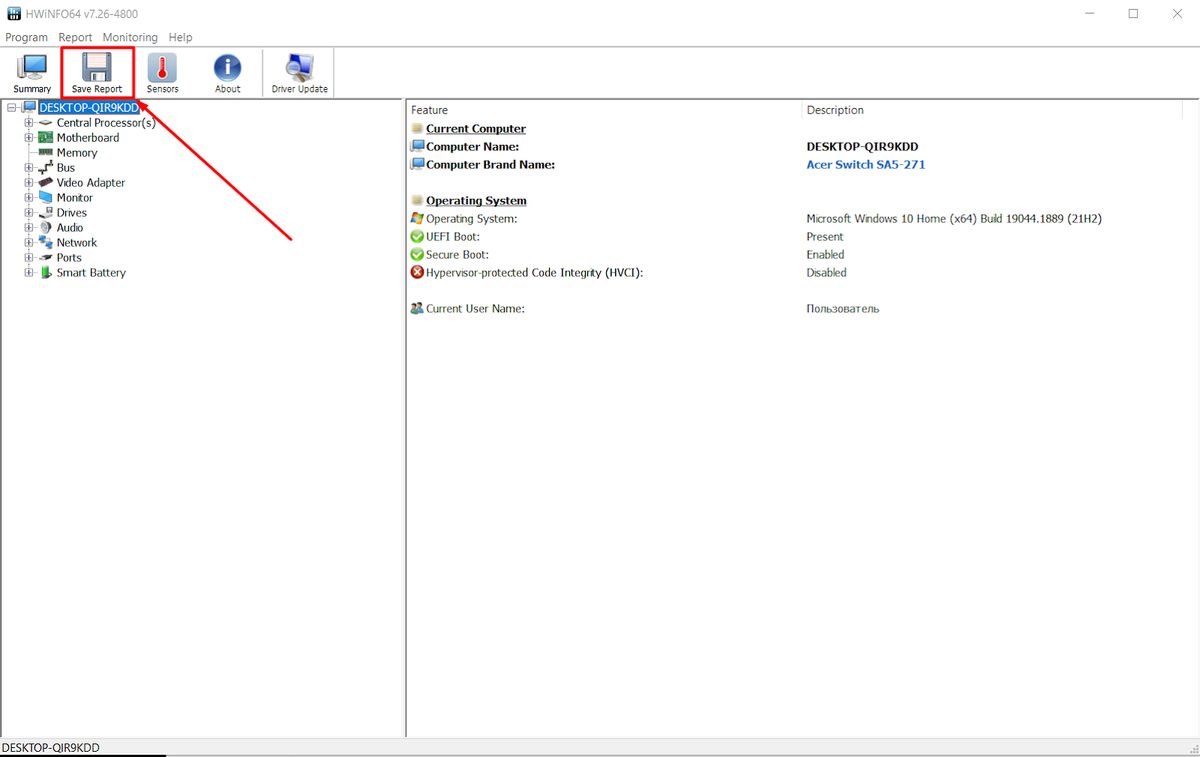Click the Save Report floppy disk icon
The image size is (1200, 757).
[97, 73]
